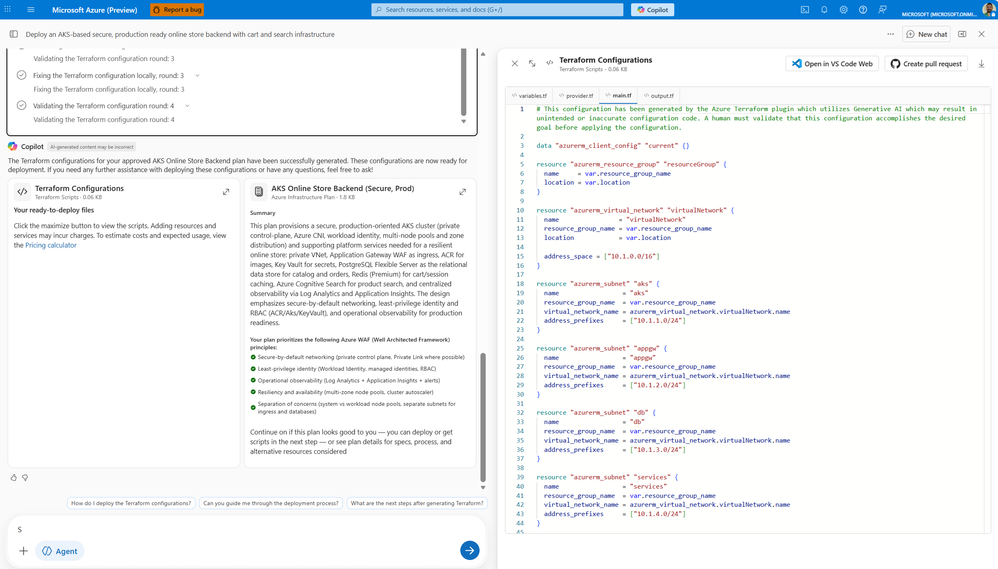Toggle the split layout view icon
This screenshot has height=569, width=998.
click(962, 34)
